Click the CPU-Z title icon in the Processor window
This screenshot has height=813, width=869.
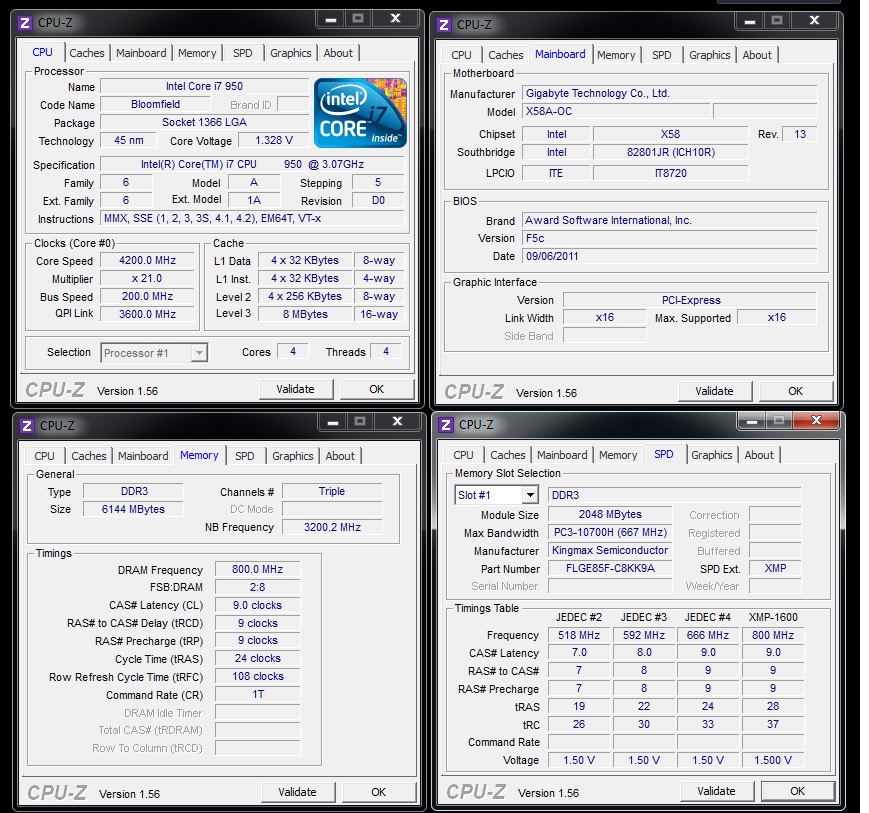(24, 23)
